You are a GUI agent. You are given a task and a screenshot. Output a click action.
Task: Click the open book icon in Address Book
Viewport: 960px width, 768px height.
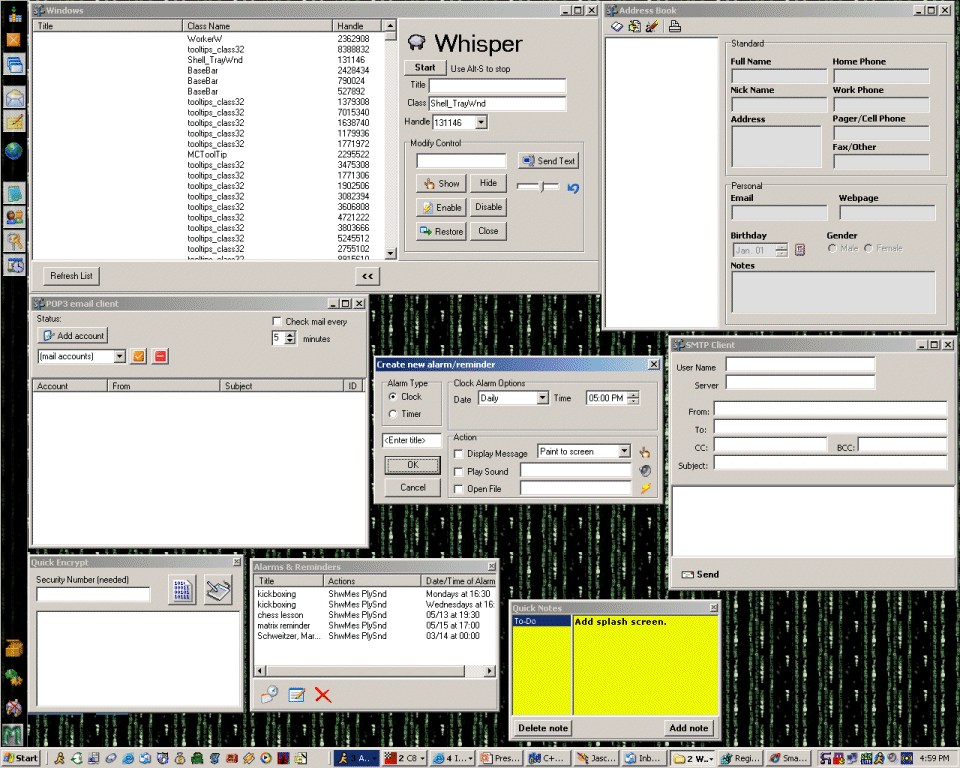tap(617, 26)
